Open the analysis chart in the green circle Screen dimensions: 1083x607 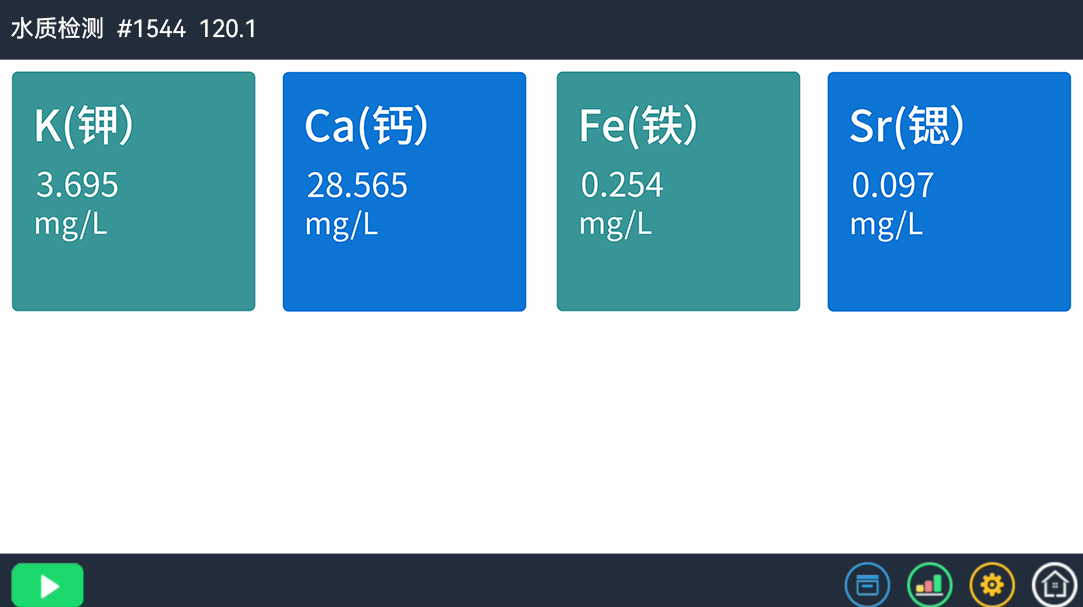pos(929,584)
